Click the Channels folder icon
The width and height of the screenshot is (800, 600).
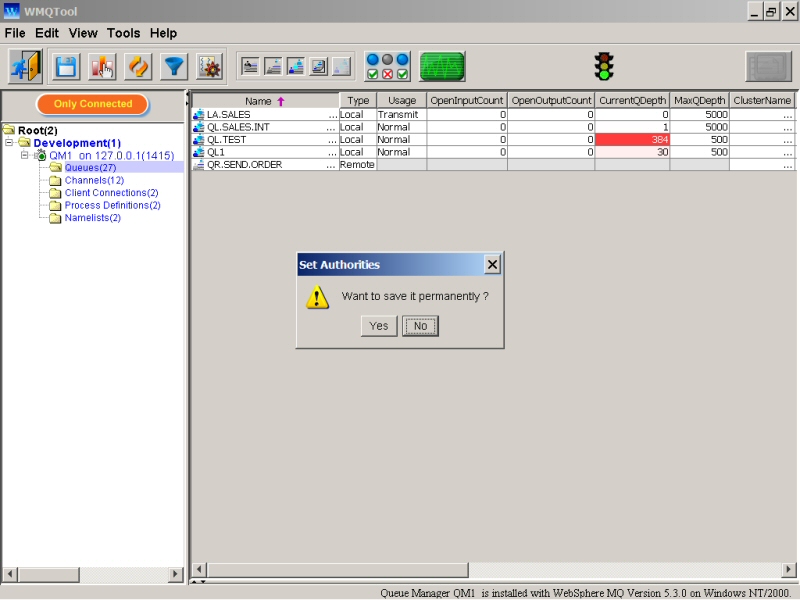pyautogui.click(x=55, y=181)
